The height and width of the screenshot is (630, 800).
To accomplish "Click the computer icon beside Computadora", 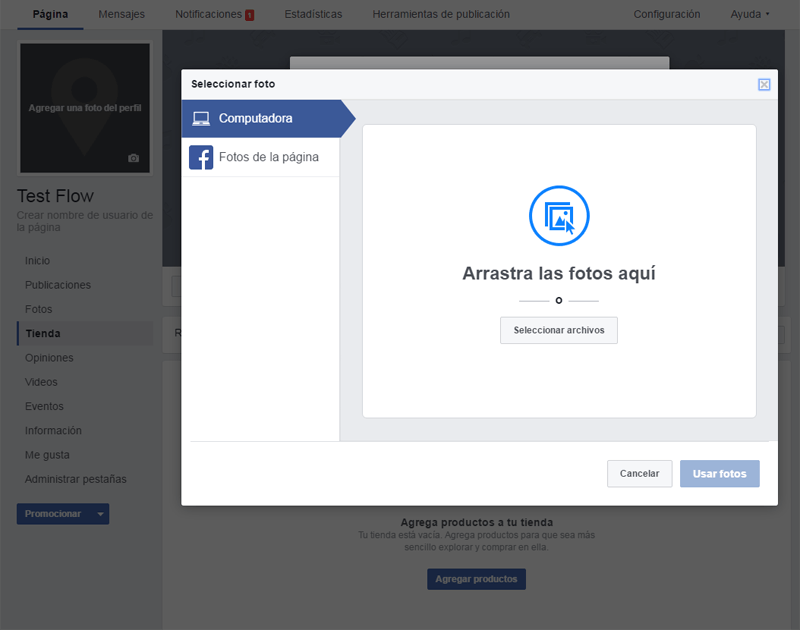I will (201, 118).
